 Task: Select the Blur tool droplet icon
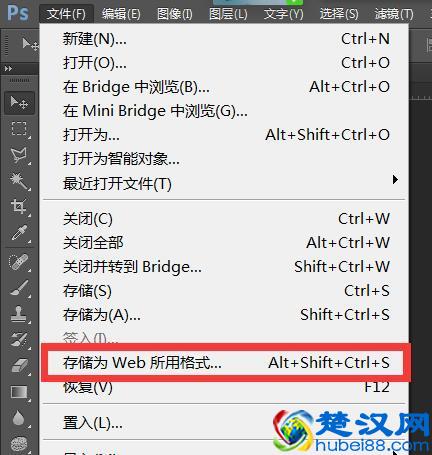tap(19, 418)
